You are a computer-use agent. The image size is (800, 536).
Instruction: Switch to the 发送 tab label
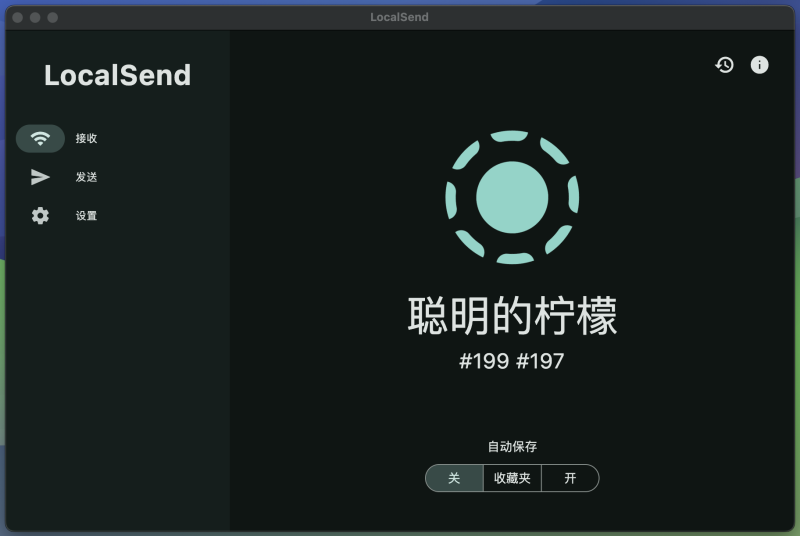(86, 177)
